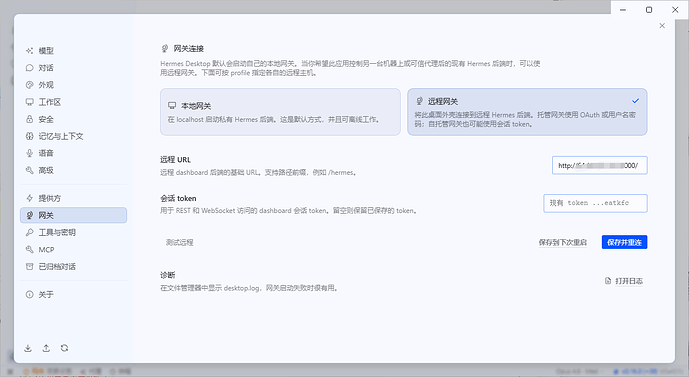Click the blue 保存并重连 button
This screenshot has width=689, height=377.
point(624,242)
